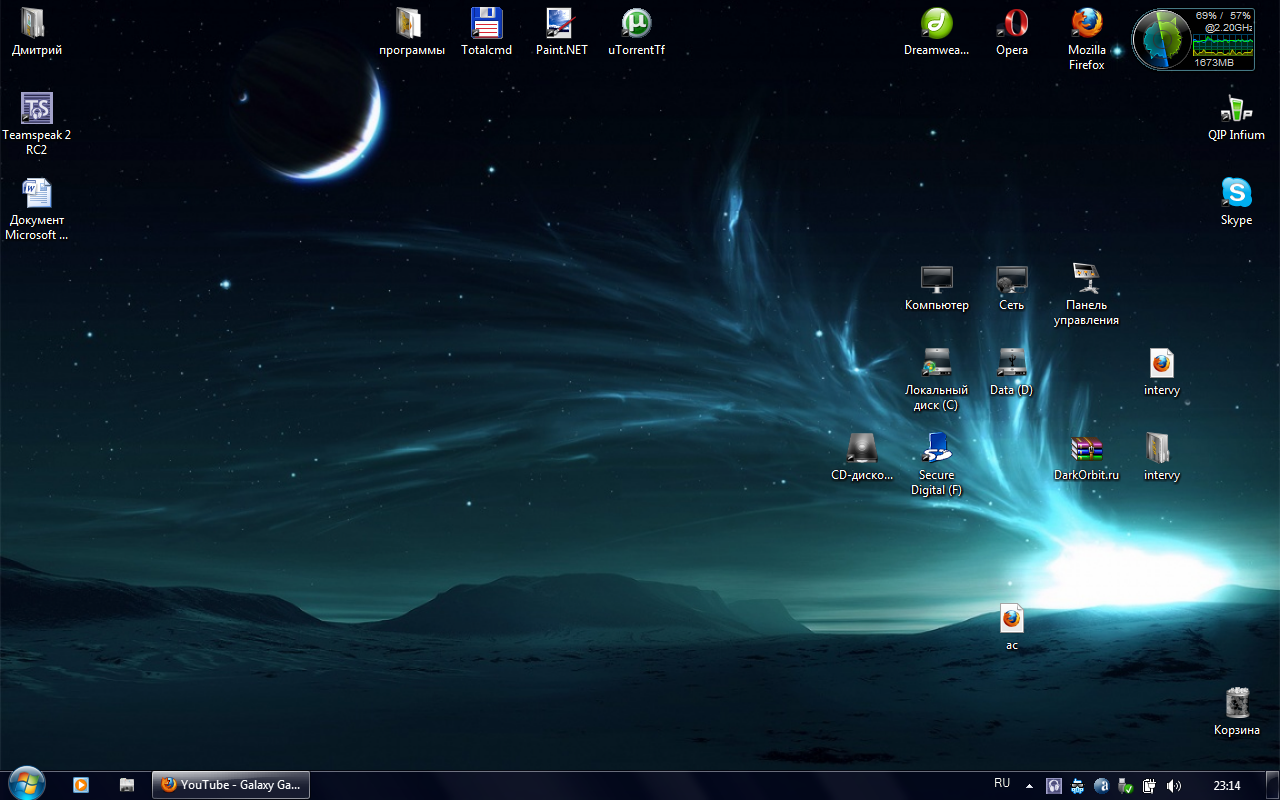Open the RU language switcher
Image resolution: width=1280 pixels, height=800 pixels.
pos(1002,784)
